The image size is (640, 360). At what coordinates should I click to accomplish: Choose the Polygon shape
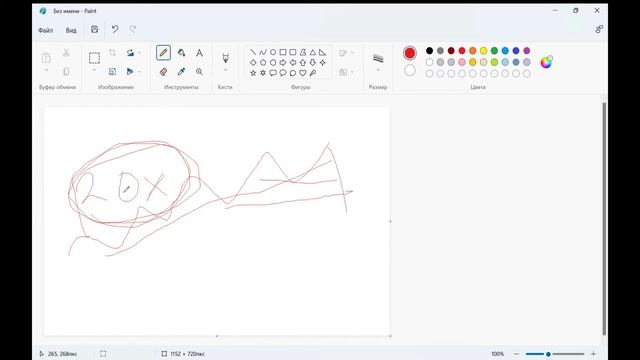pyautogui.click(x=303, y=52)
